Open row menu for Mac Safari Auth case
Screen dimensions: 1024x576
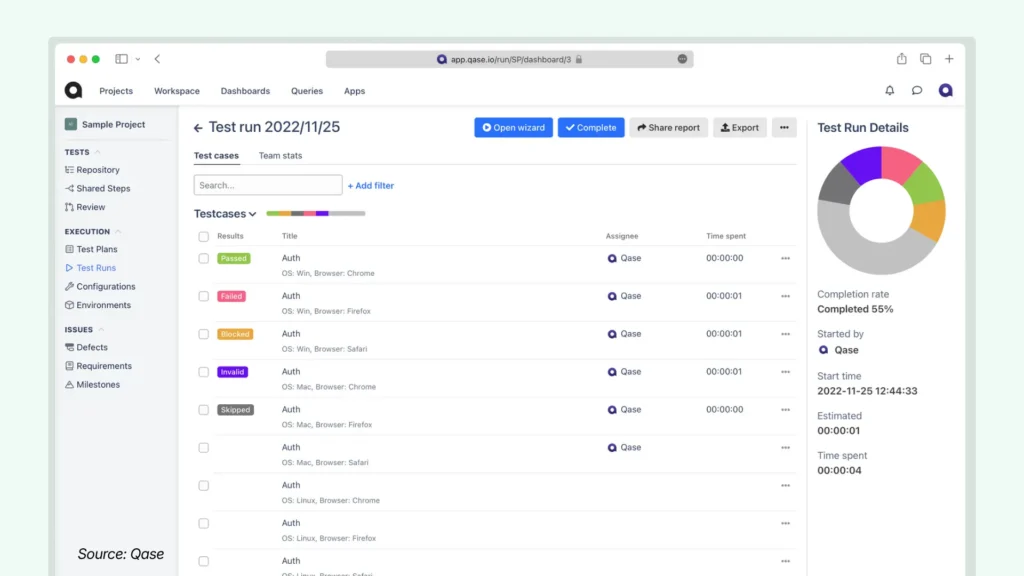point(785,447)
